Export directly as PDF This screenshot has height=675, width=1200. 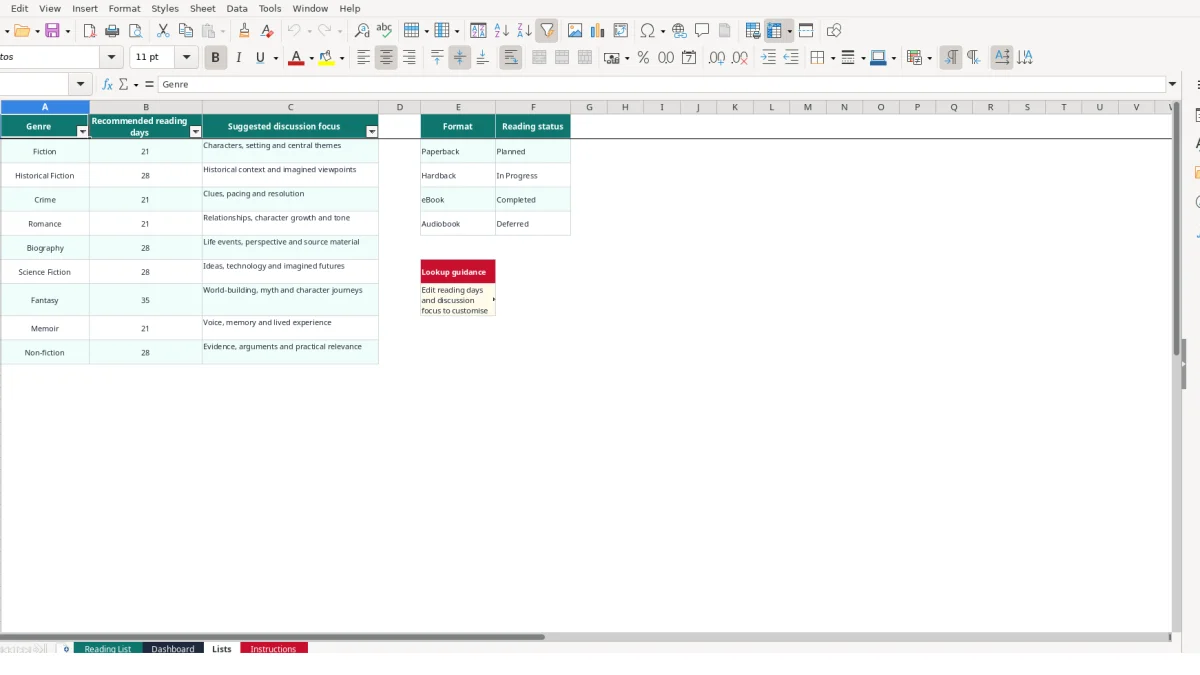[90, 31]
